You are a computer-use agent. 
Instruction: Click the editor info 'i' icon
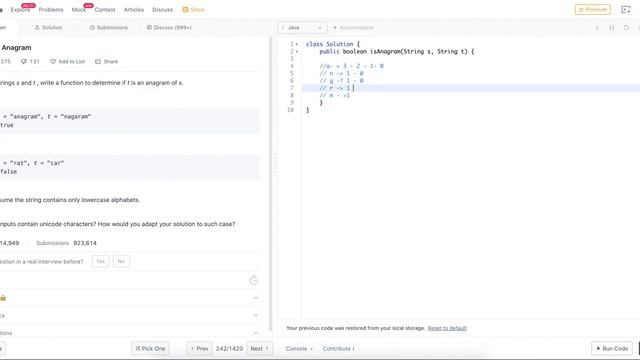coord(597,28)
